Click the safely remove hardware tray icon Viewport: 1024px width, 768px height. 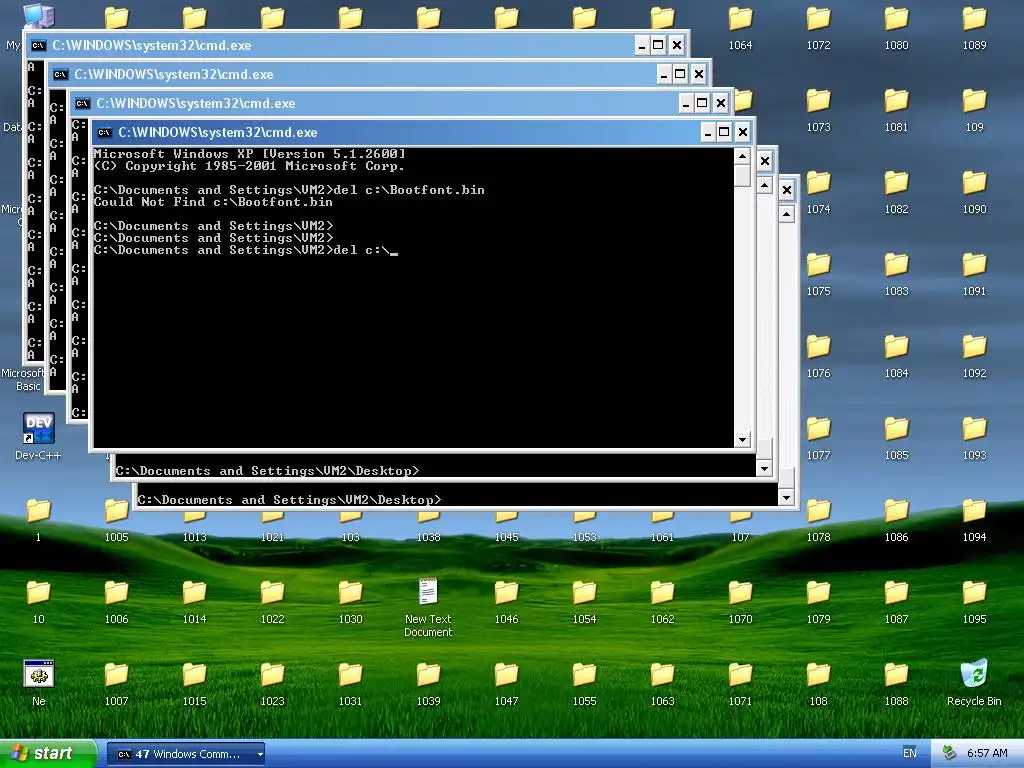[x=950, y=753]
